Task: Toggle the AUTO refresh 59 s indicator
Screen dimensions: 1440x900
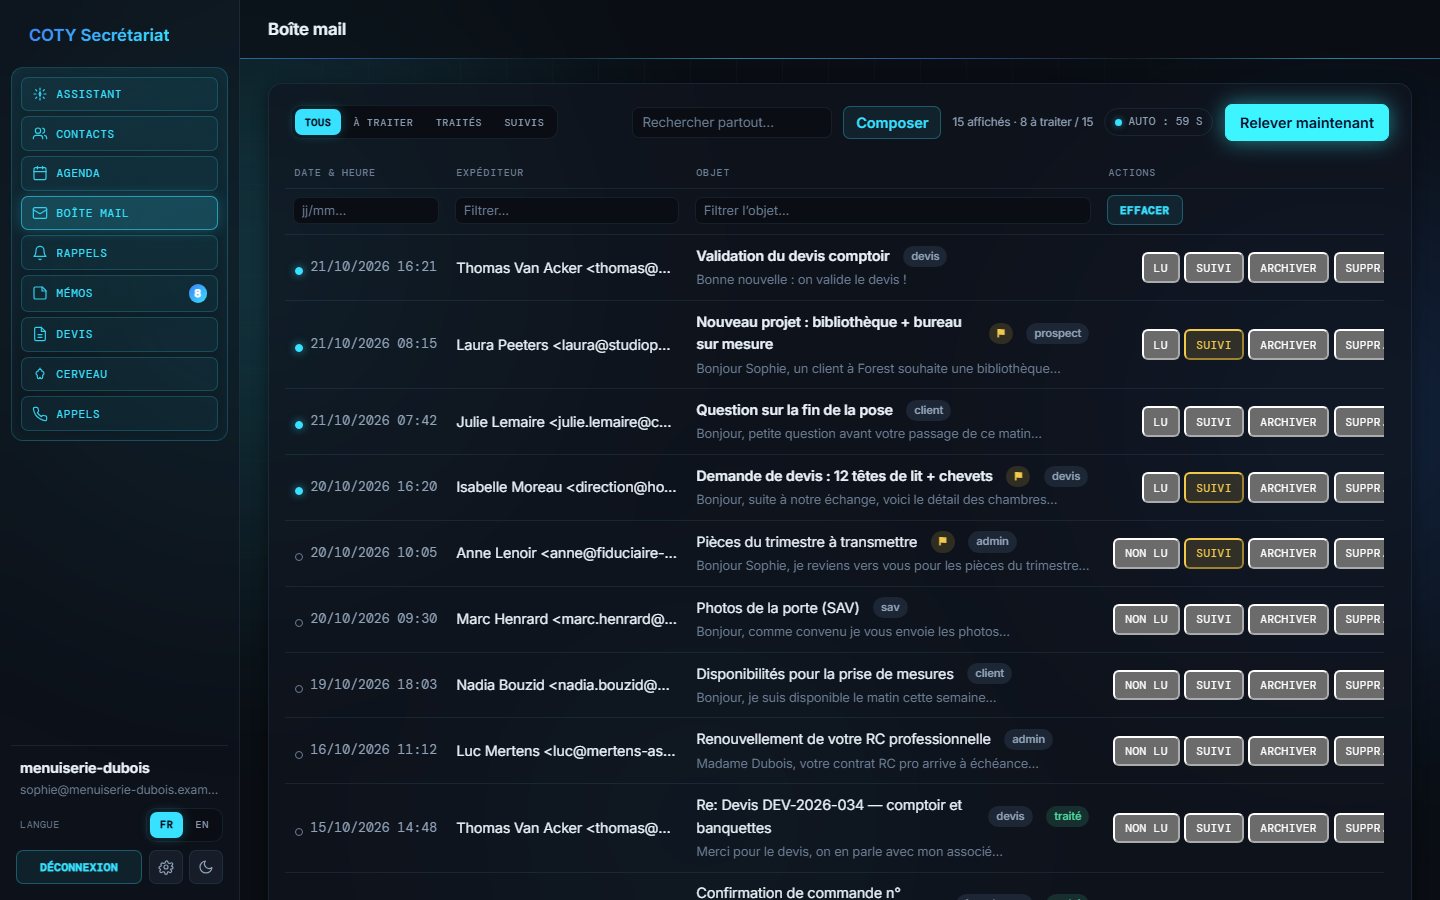Action: tap(1159, 122)
